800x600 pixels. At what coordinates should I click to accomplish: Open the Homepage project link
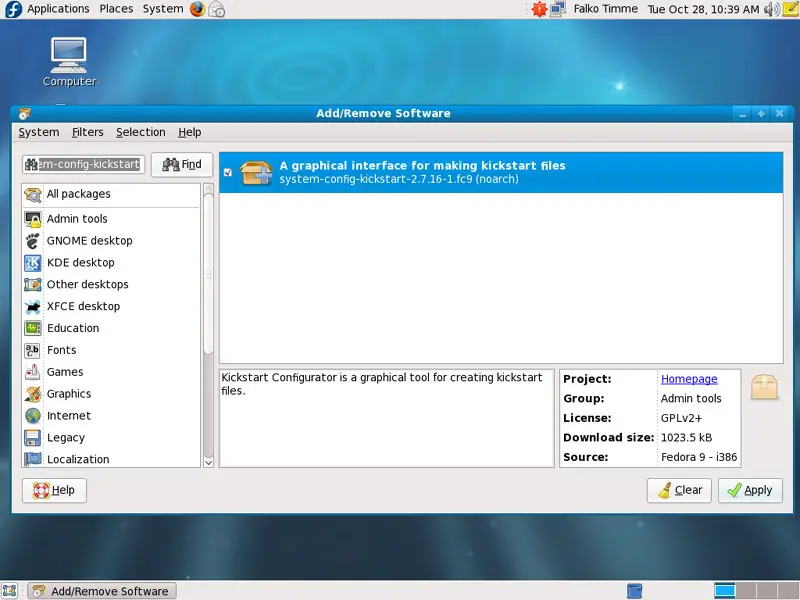(x=689, y=379)
